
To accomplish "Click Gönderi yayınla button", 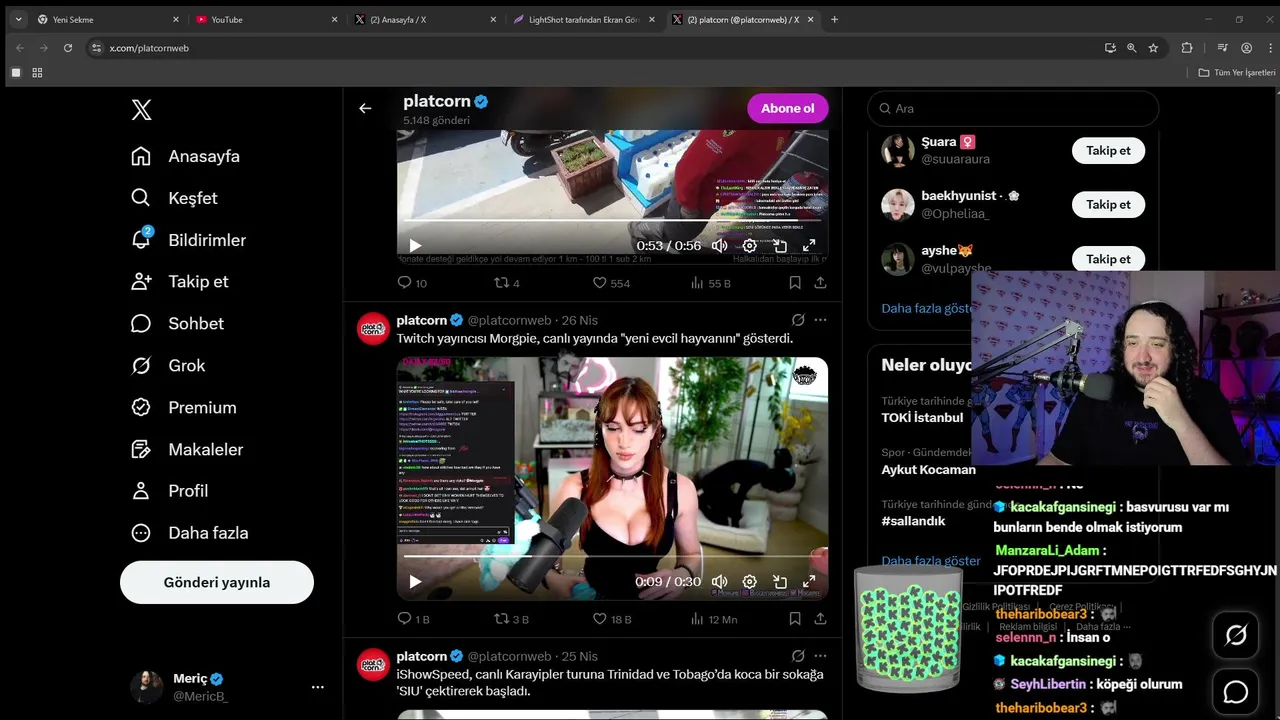I will pos(217,582).
